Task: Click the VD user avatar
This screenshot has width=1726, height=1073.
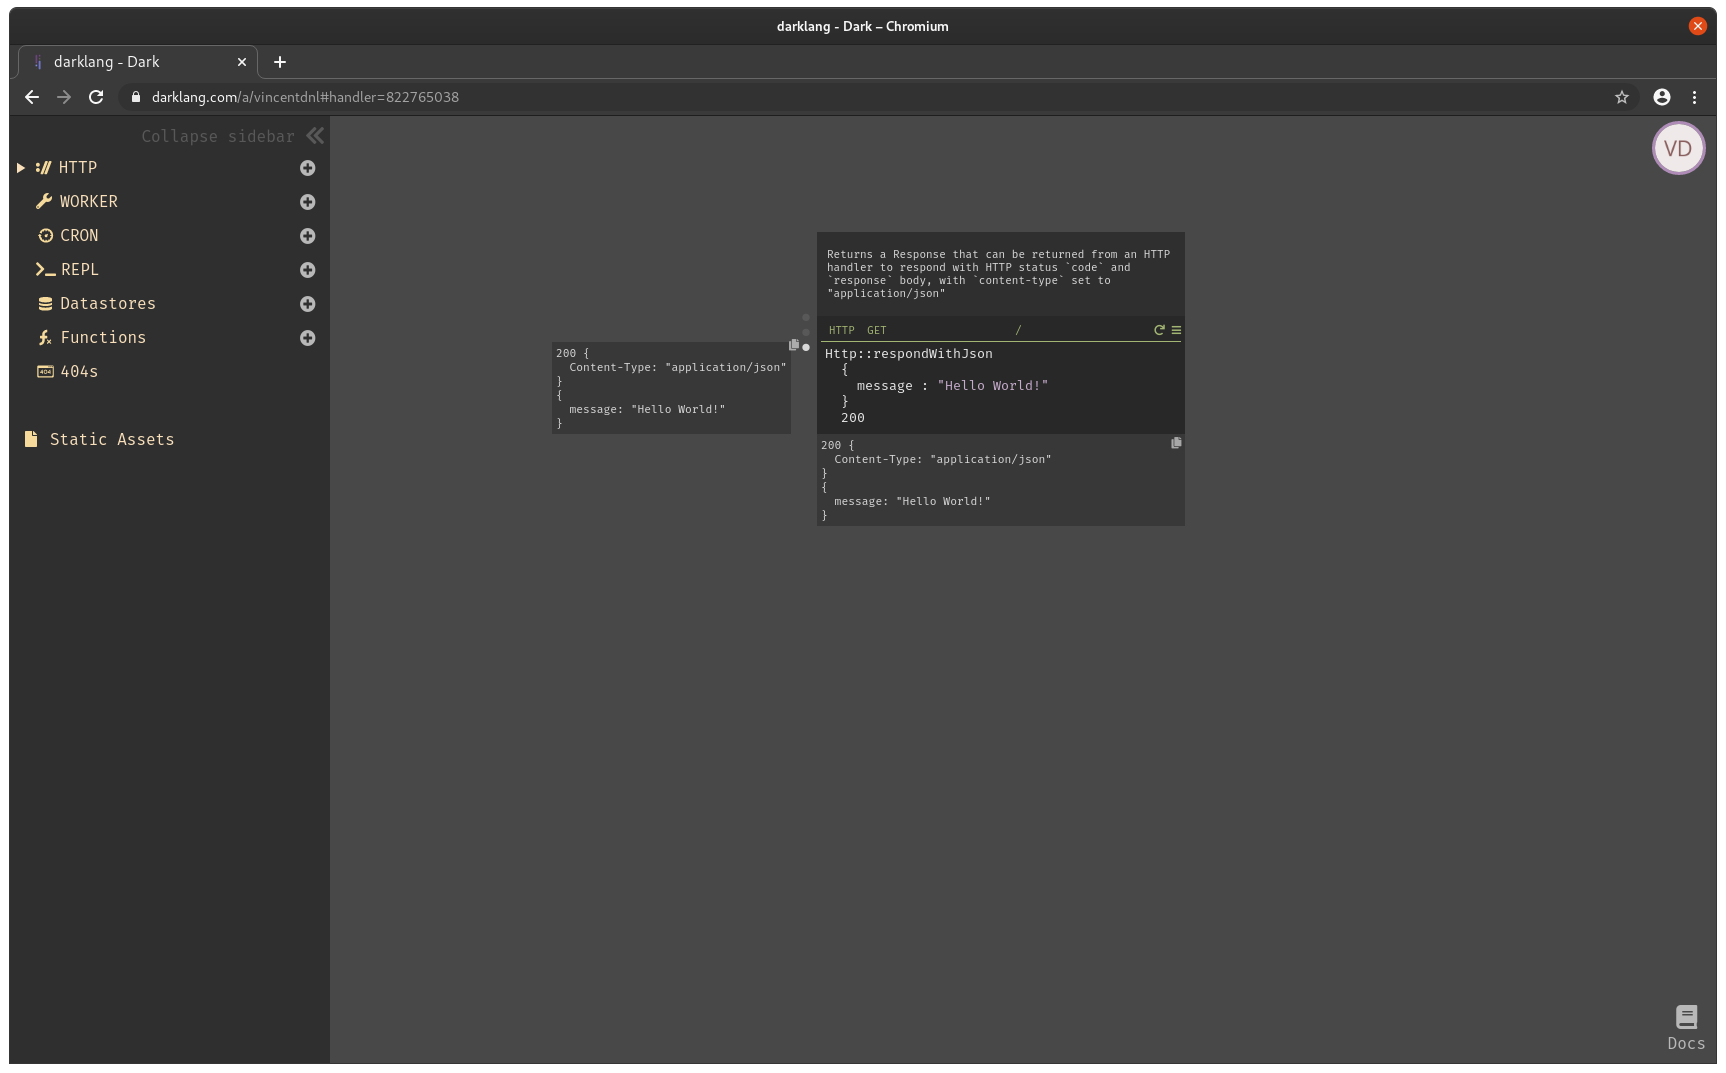Action: 1678,148
